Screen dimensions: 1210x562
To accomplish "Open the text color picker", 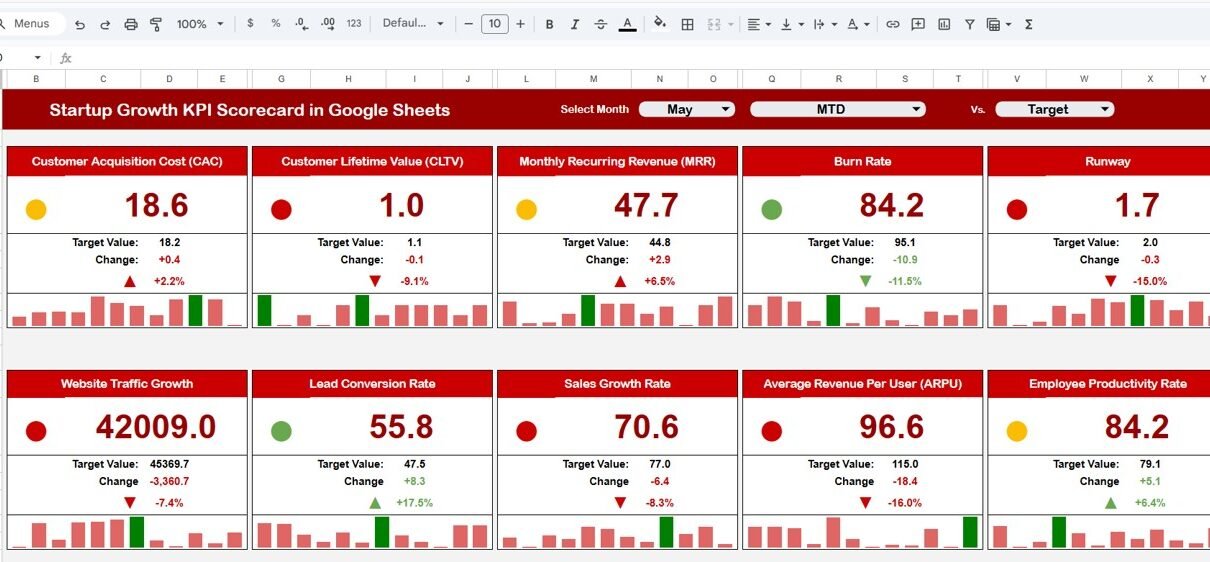I will click(627, 24).
